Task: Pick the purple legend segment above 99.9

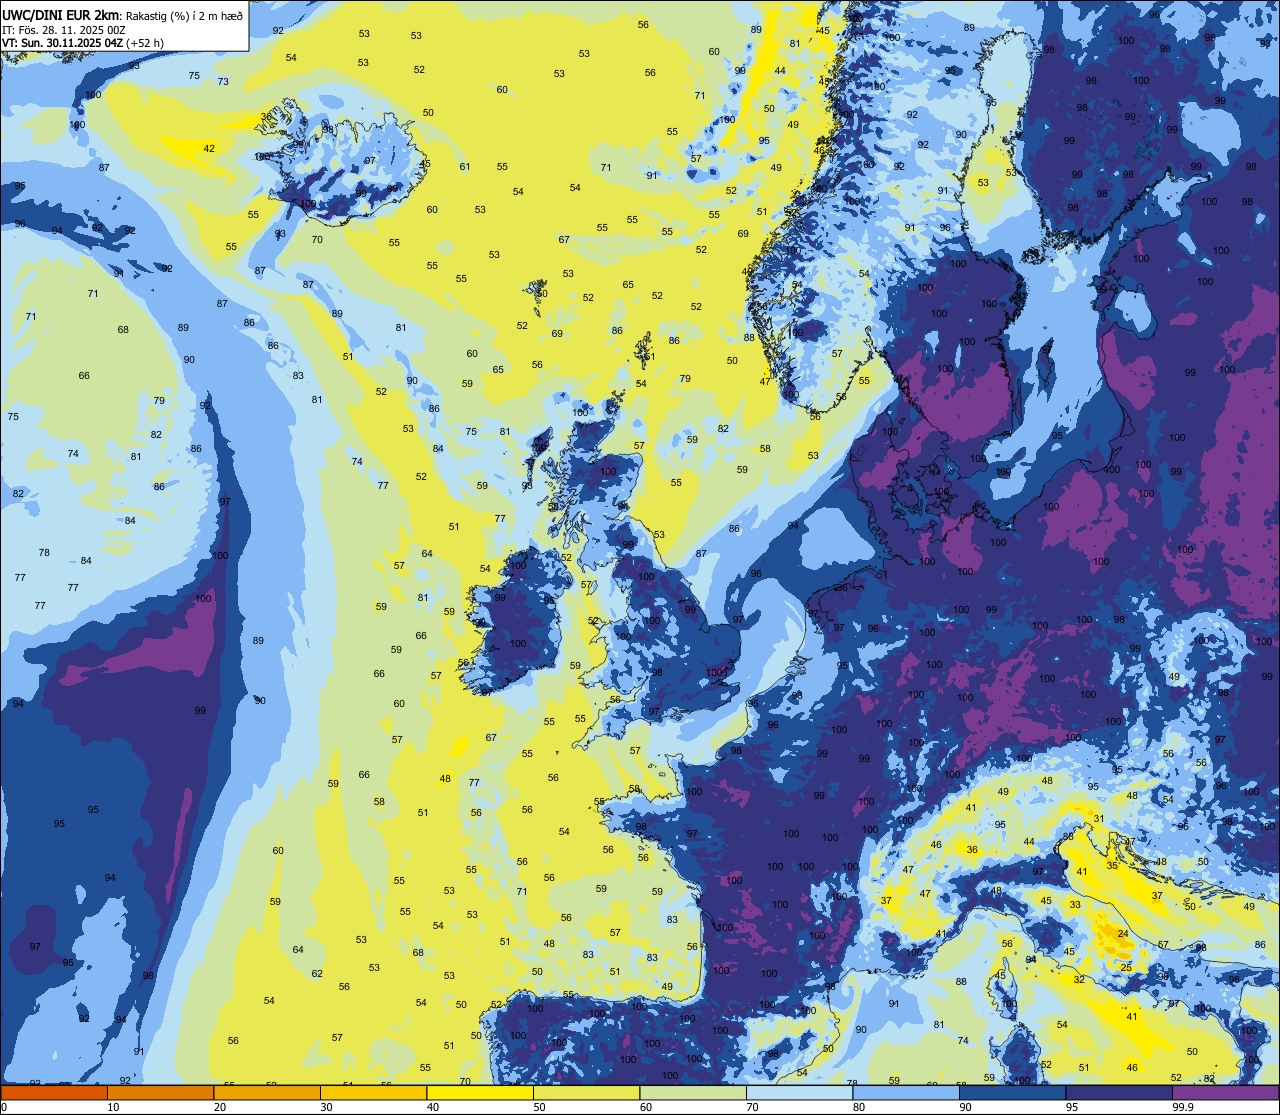Action: tap(1225, 1093)
